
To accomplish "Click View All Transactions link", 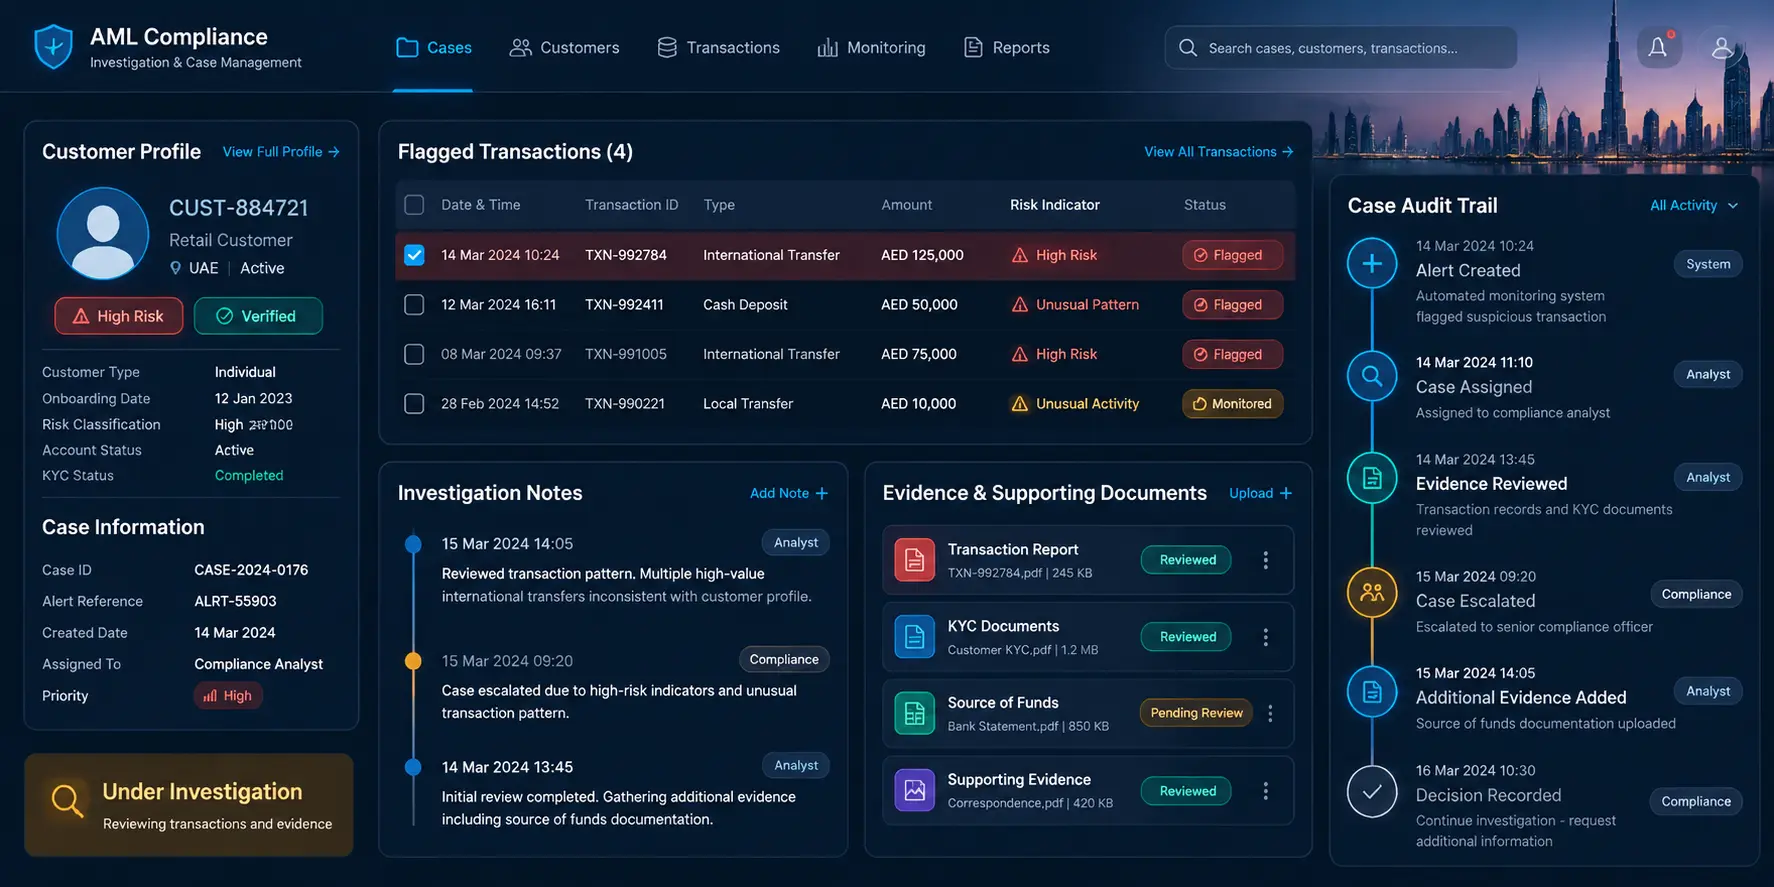I will coord(1219,152).
